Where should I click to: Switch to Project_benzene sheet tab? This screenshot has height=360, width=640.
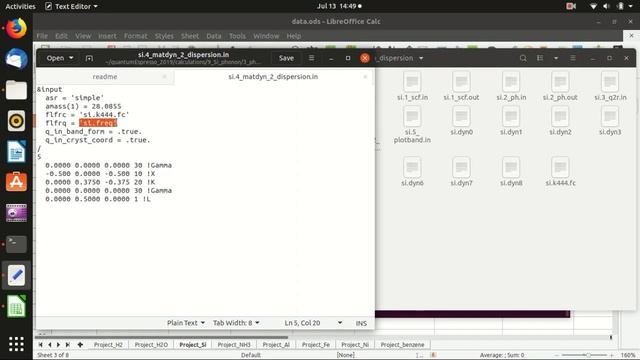402,344
